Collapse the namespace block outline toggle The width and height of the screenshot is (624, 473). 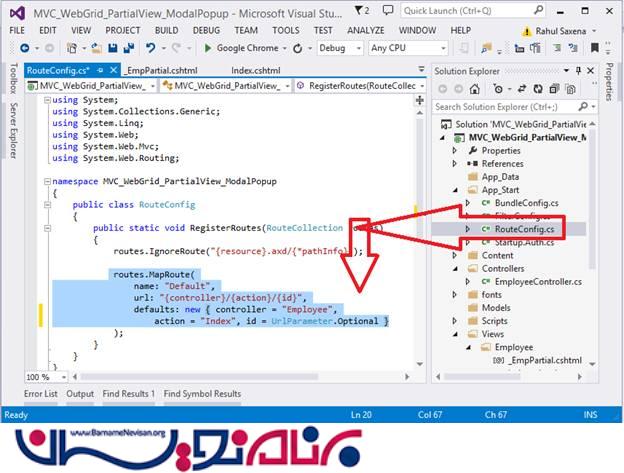pyautogui.click(x=46, y=181)
